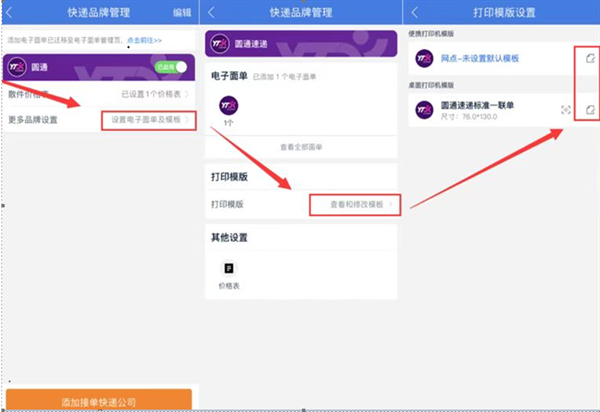The image size is (600, 412).
Task: Edit the 圆通速递标准一联单 template
Action: (590, 109)
